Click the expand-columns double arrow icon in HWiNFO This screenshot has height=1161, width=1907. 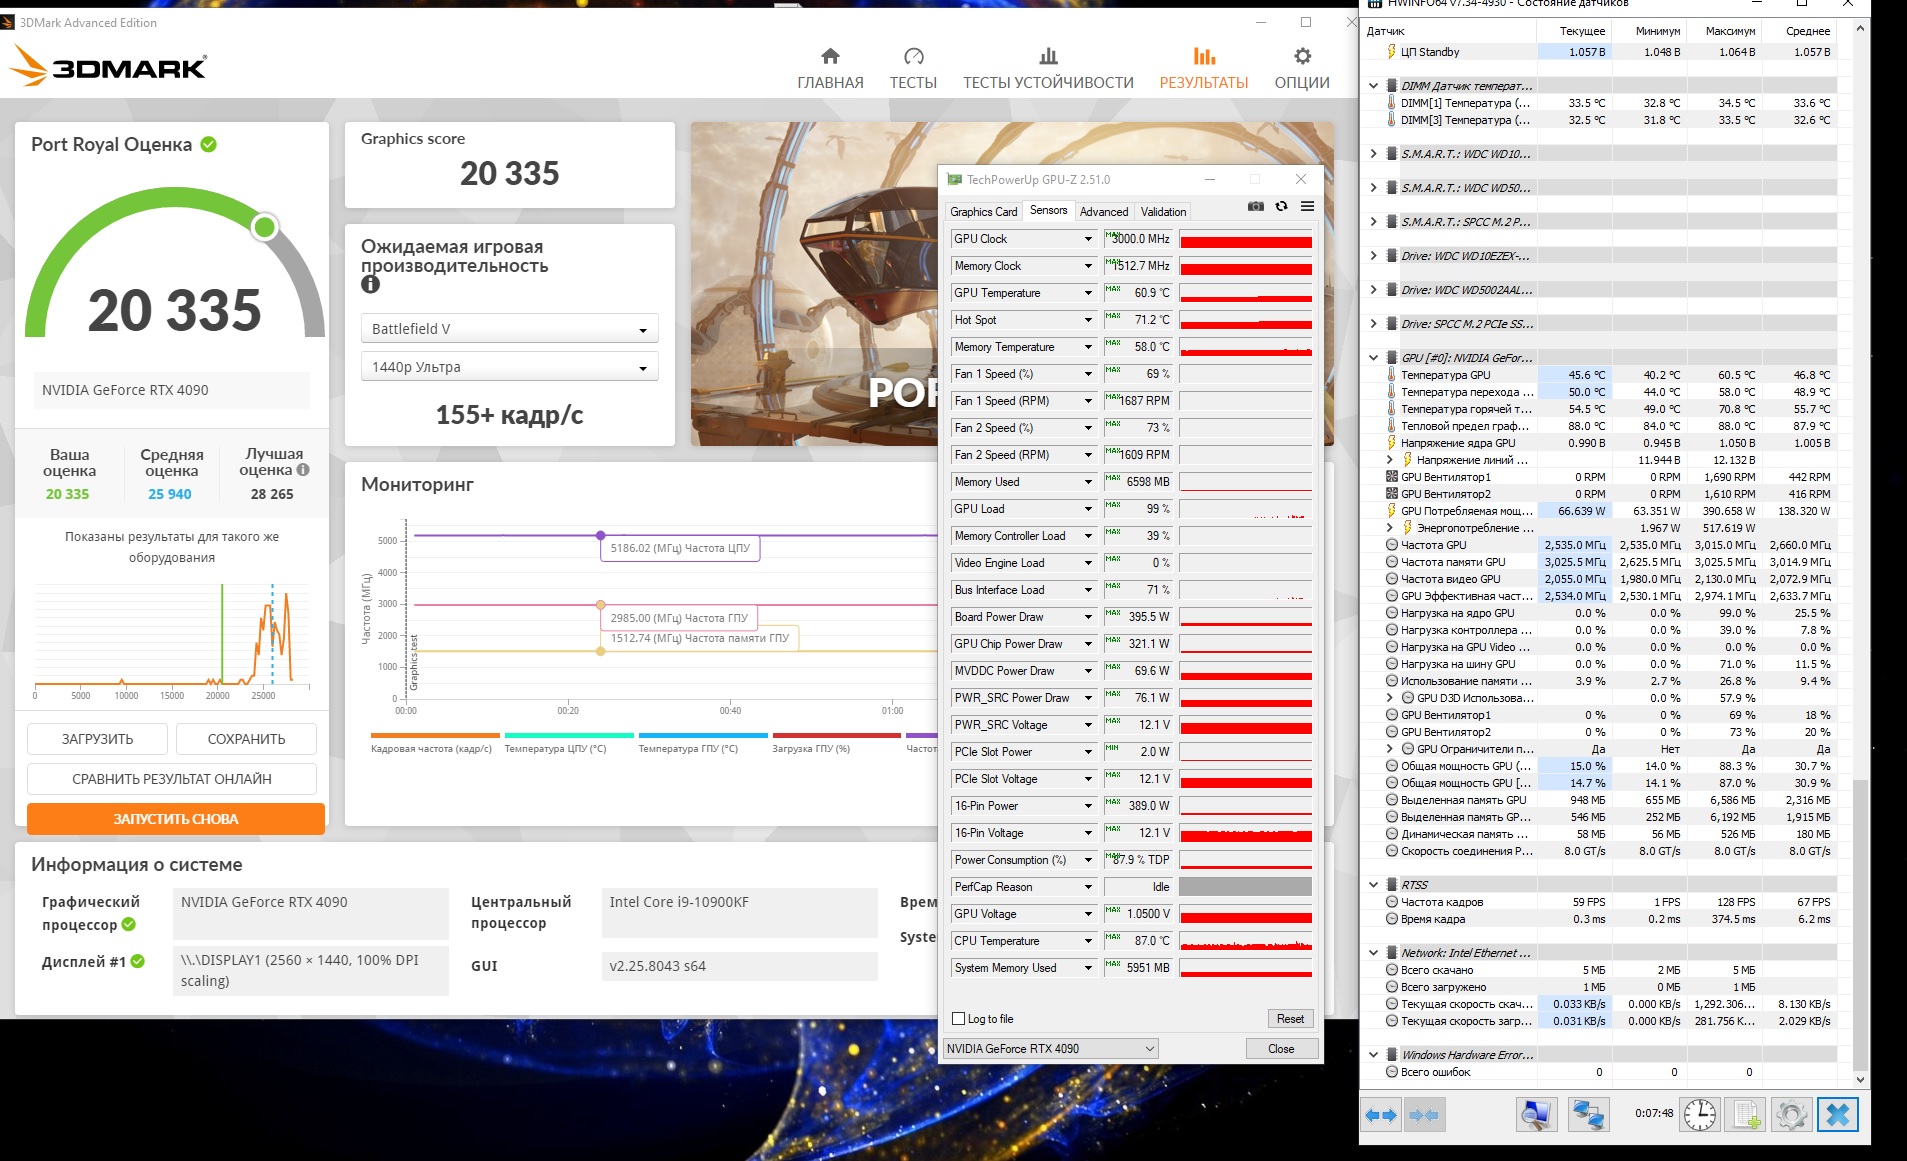tap(1381, 1114)
